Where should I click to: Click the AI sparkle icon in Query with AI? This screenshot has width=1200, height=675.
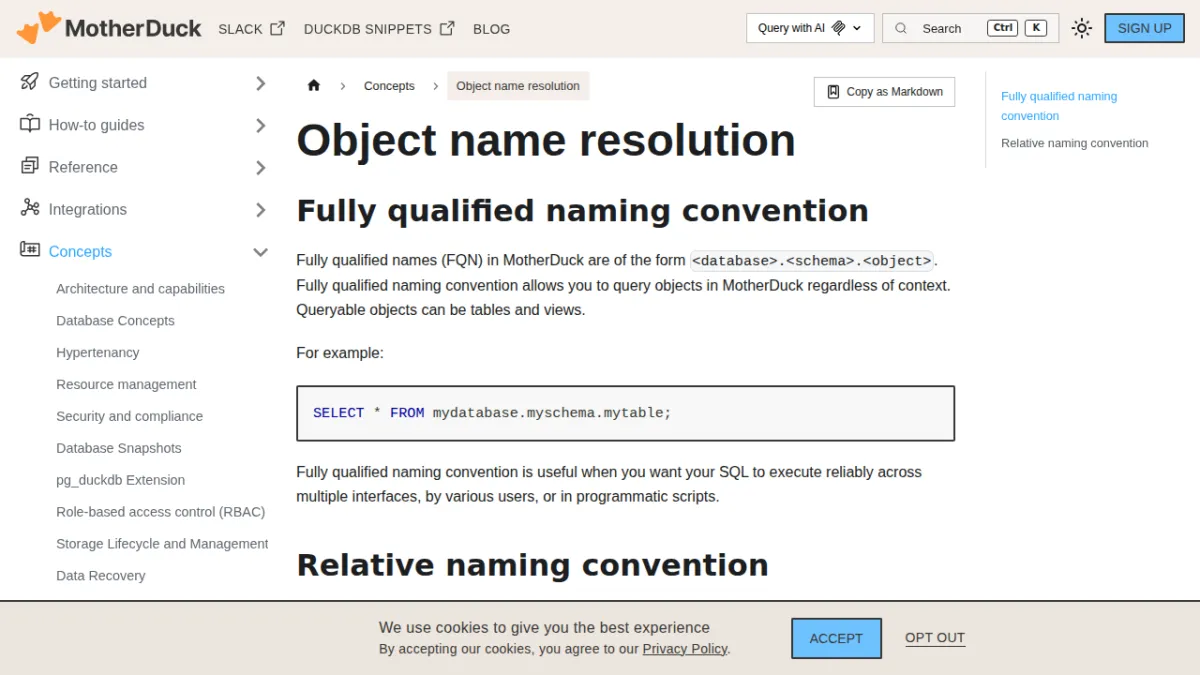838,28
